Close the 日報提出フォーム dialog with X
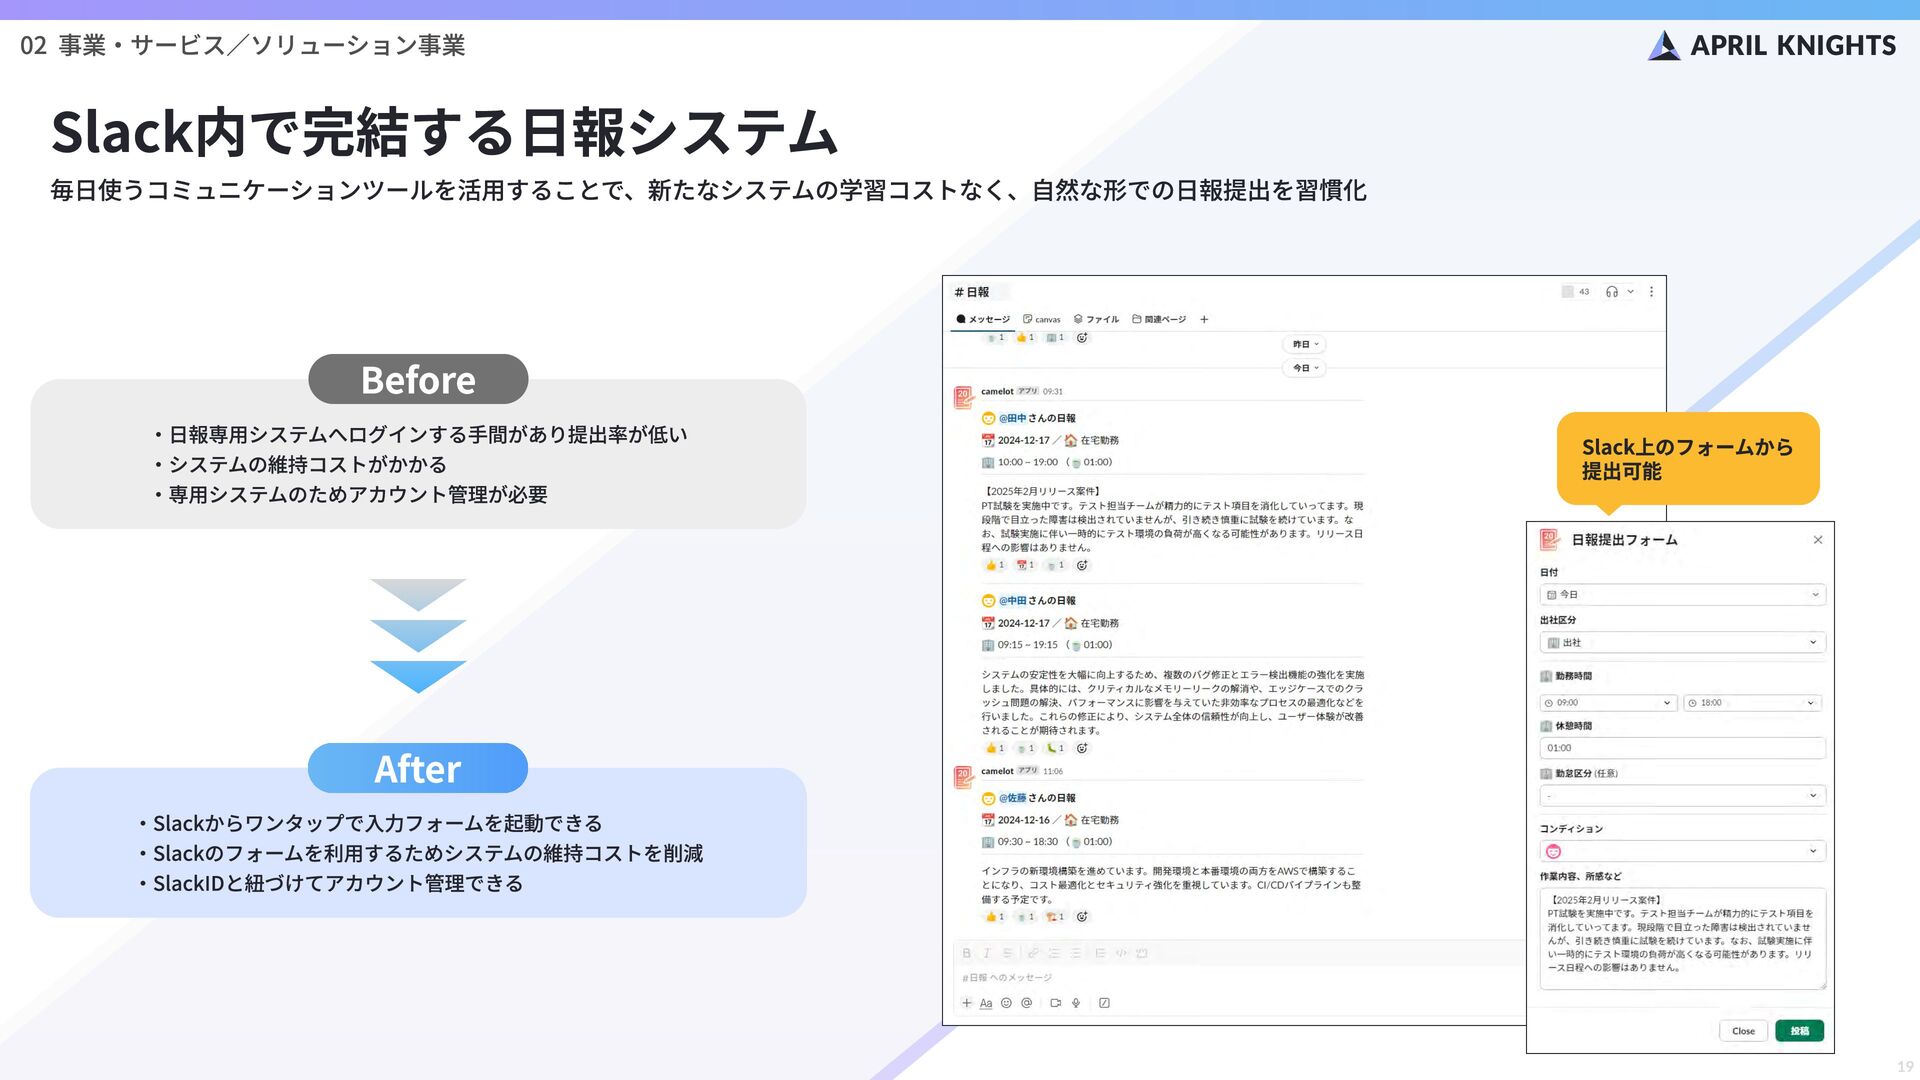This screenshot has height=1080, width=1920. pyautogui.click(x=1818, y=540)
